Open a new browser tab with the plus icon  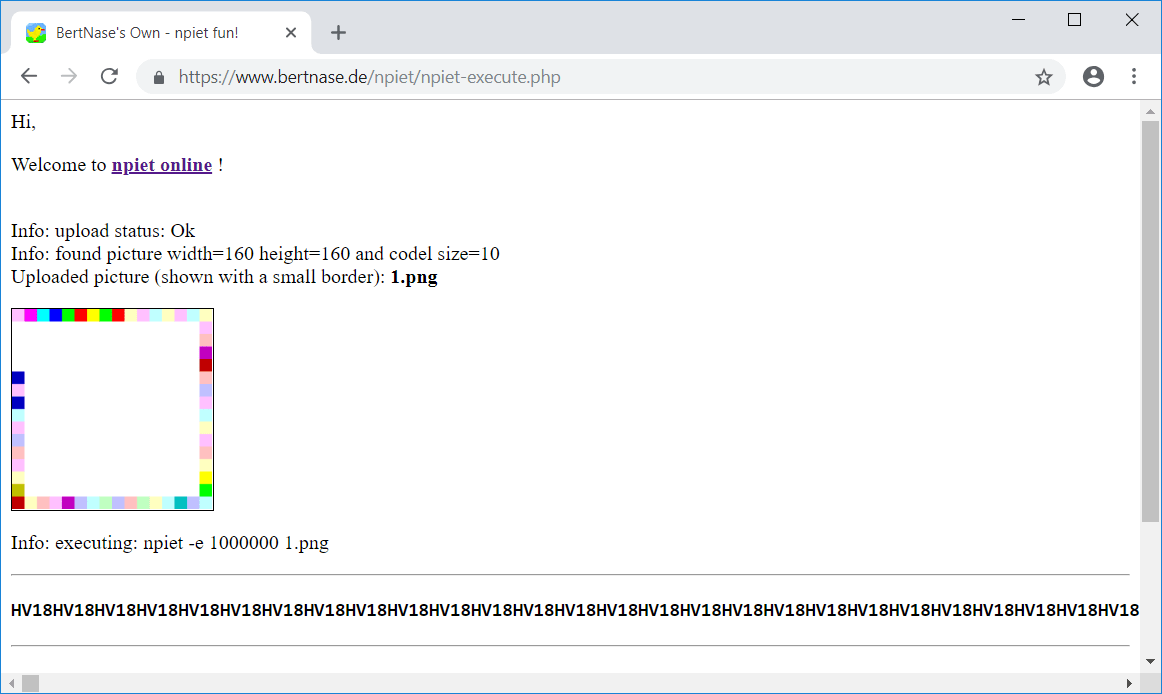pos(337,32)
